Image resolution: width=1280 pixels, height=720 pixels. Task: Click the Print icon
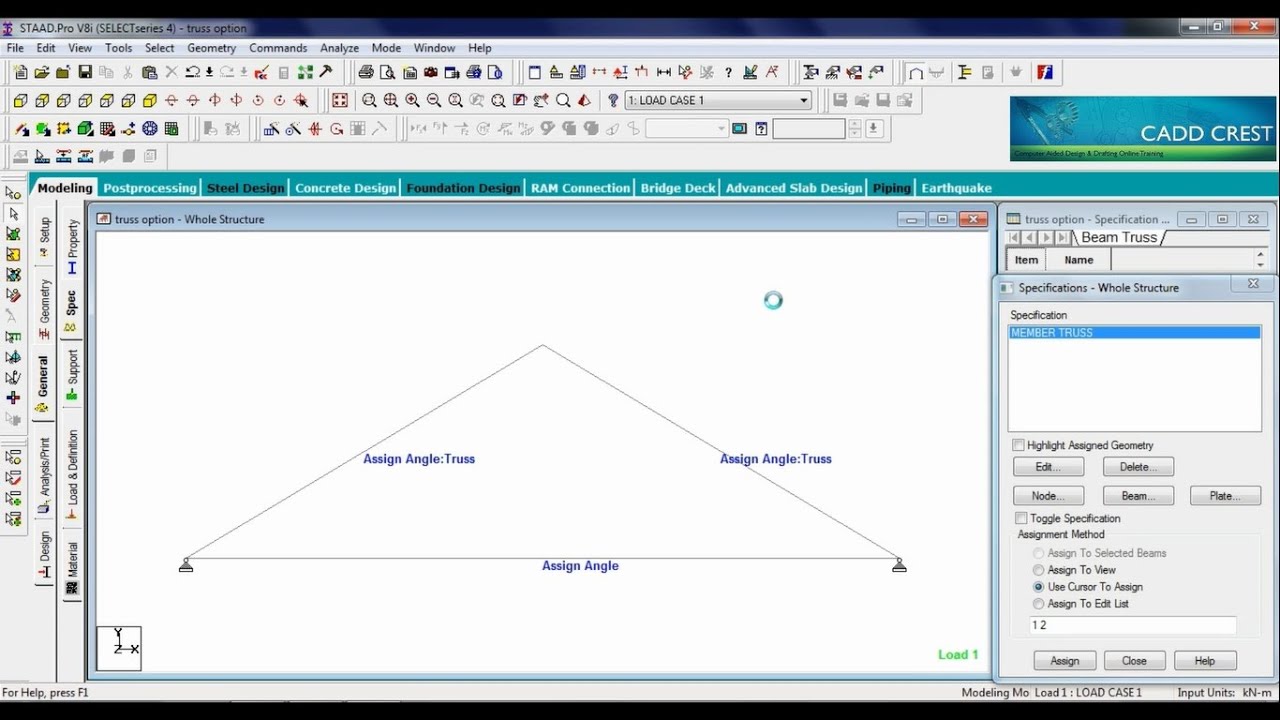(x=366, y=72)
